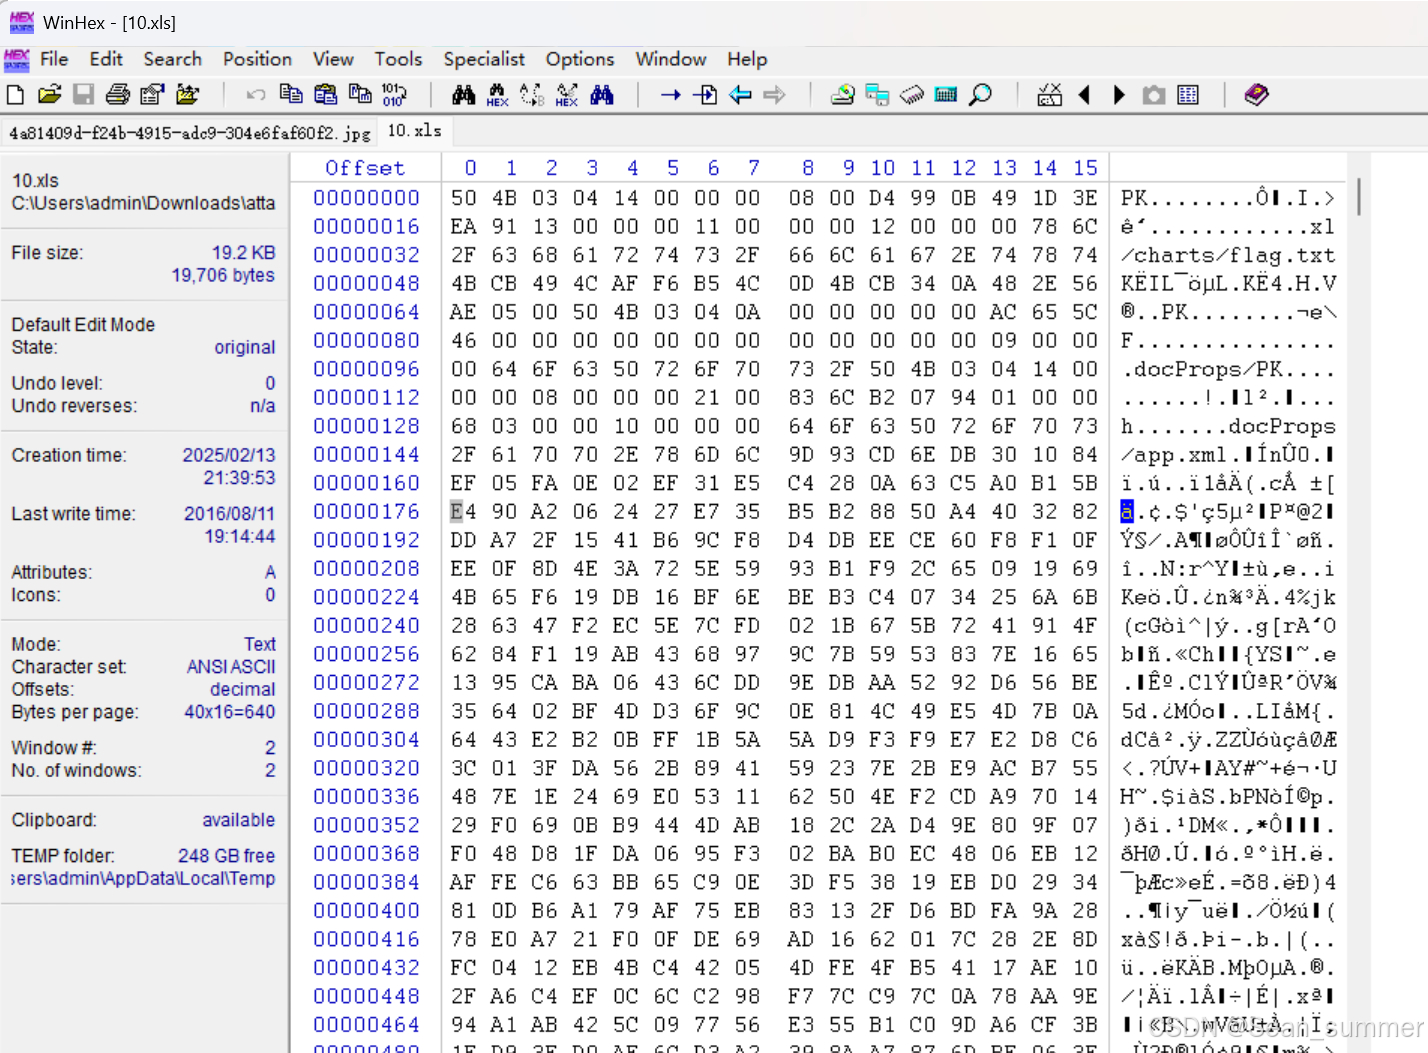Click Paste Into New File icon
This screenshot has width=1428, height=1053.
(x=360, y=94)
